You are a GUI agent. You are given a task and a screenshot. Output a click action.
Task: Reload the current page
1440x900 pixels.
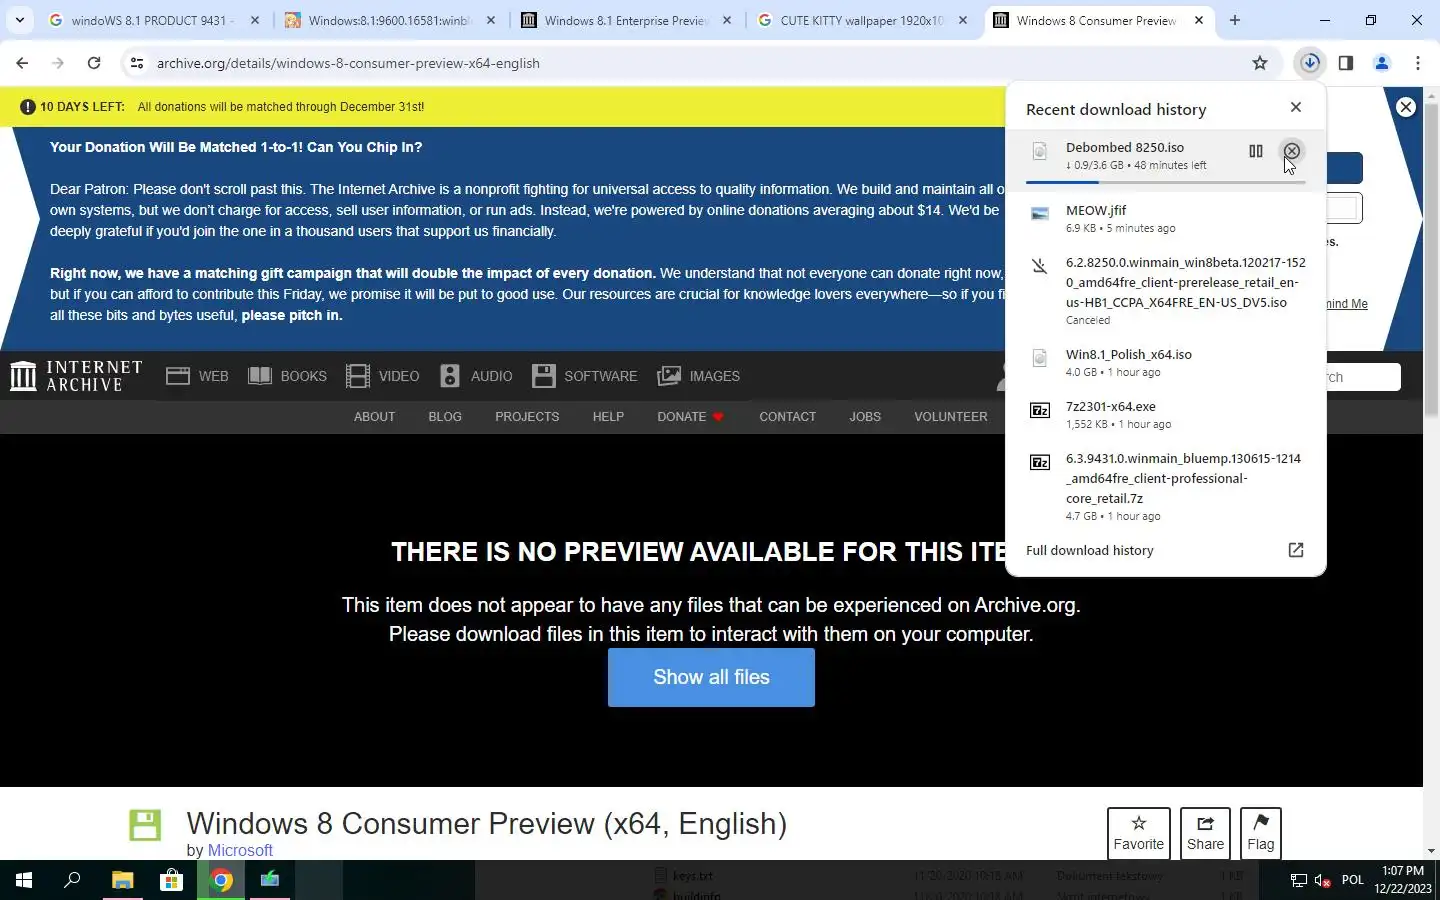tap(94, 63)
